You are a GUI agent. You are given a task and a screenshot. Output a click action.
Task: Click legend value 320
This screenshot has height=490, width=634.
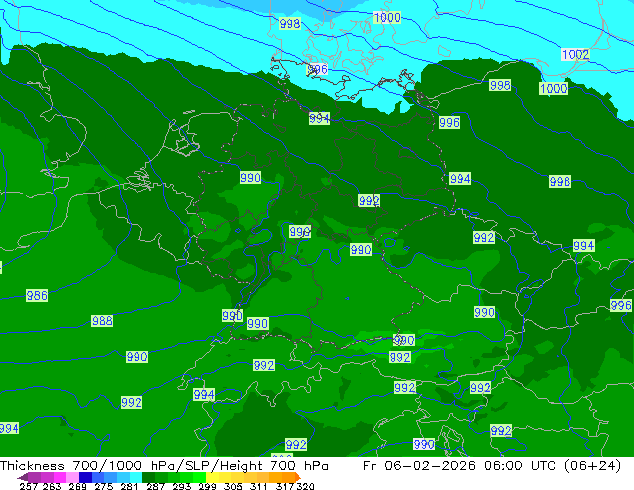[x=305, y=486]
